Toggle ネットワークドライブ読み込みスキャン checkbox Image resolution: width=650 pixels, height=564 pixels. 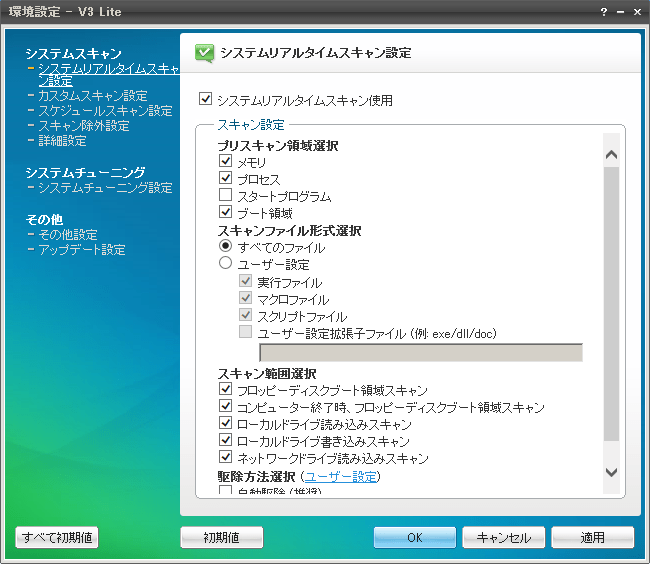tap(226, 457)
